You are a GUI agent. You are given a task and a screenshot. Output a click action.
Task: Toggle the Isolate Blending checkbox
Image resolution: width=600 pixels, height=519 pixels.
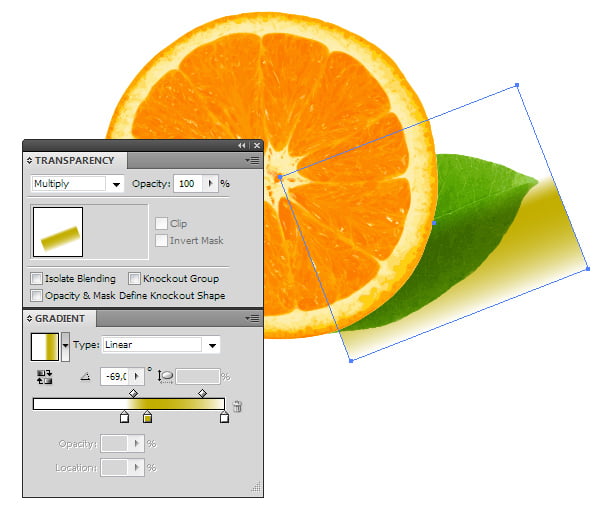[36, 278]
